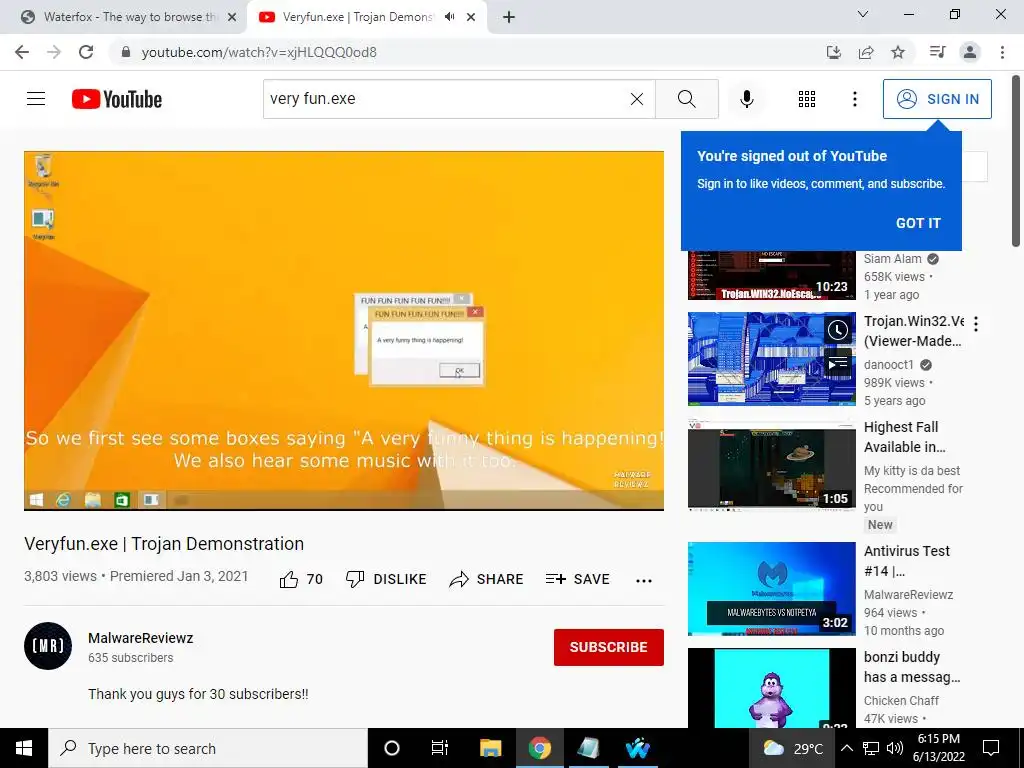This screenshot has height=768, width=1024.
Task: Open Waterfox from the taskbar
Action: coord(637,748)
